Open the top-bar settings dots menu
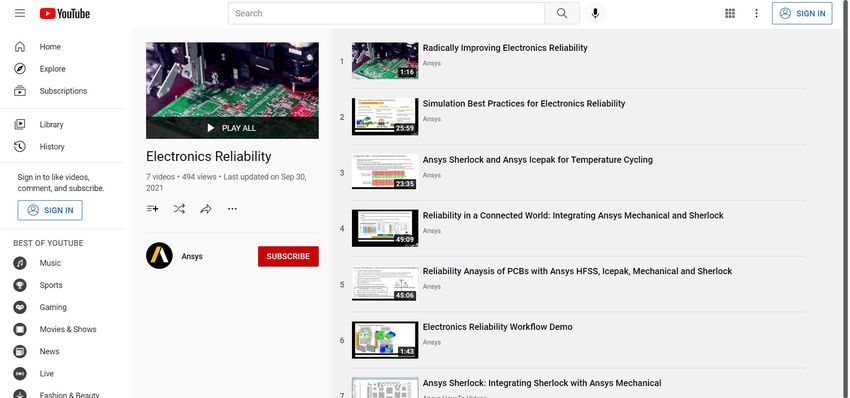 coord(756,14)
